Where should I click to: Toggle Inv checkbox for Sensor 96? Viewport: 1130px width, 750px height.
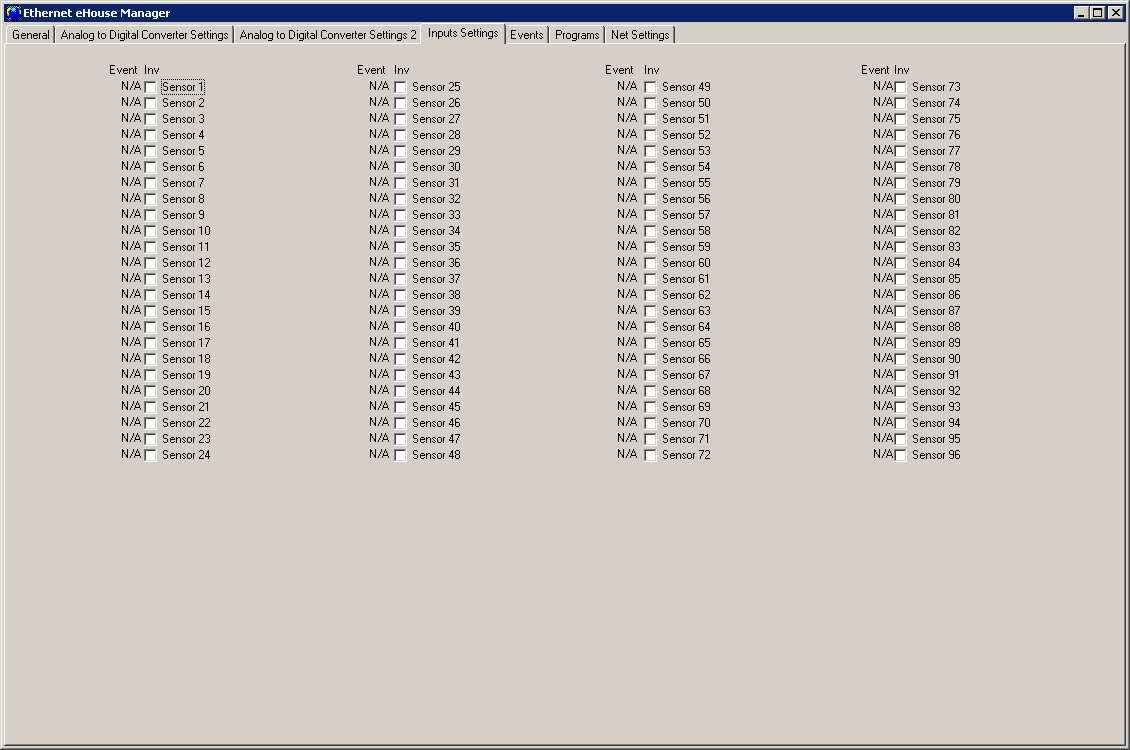pyautogui.click(x=900, y=455)
